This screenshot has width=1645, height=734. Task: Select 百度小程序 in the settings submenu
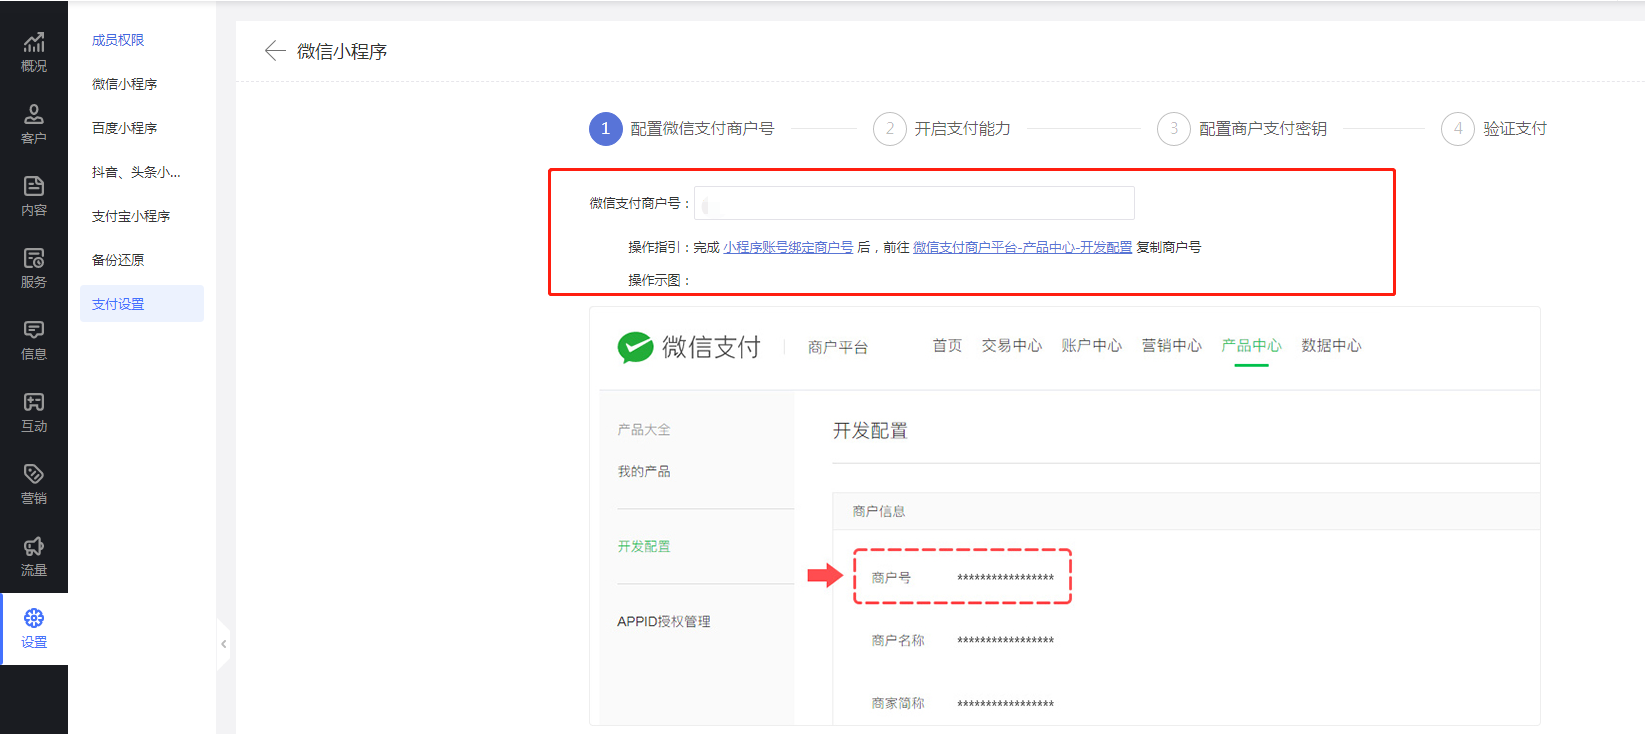(x=124, y=128)
